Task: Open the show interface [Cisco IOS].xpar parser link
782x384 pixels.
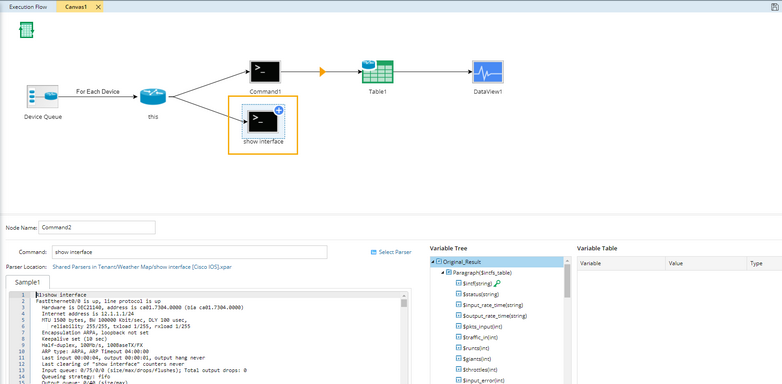Action: click(x=142, y=267)
